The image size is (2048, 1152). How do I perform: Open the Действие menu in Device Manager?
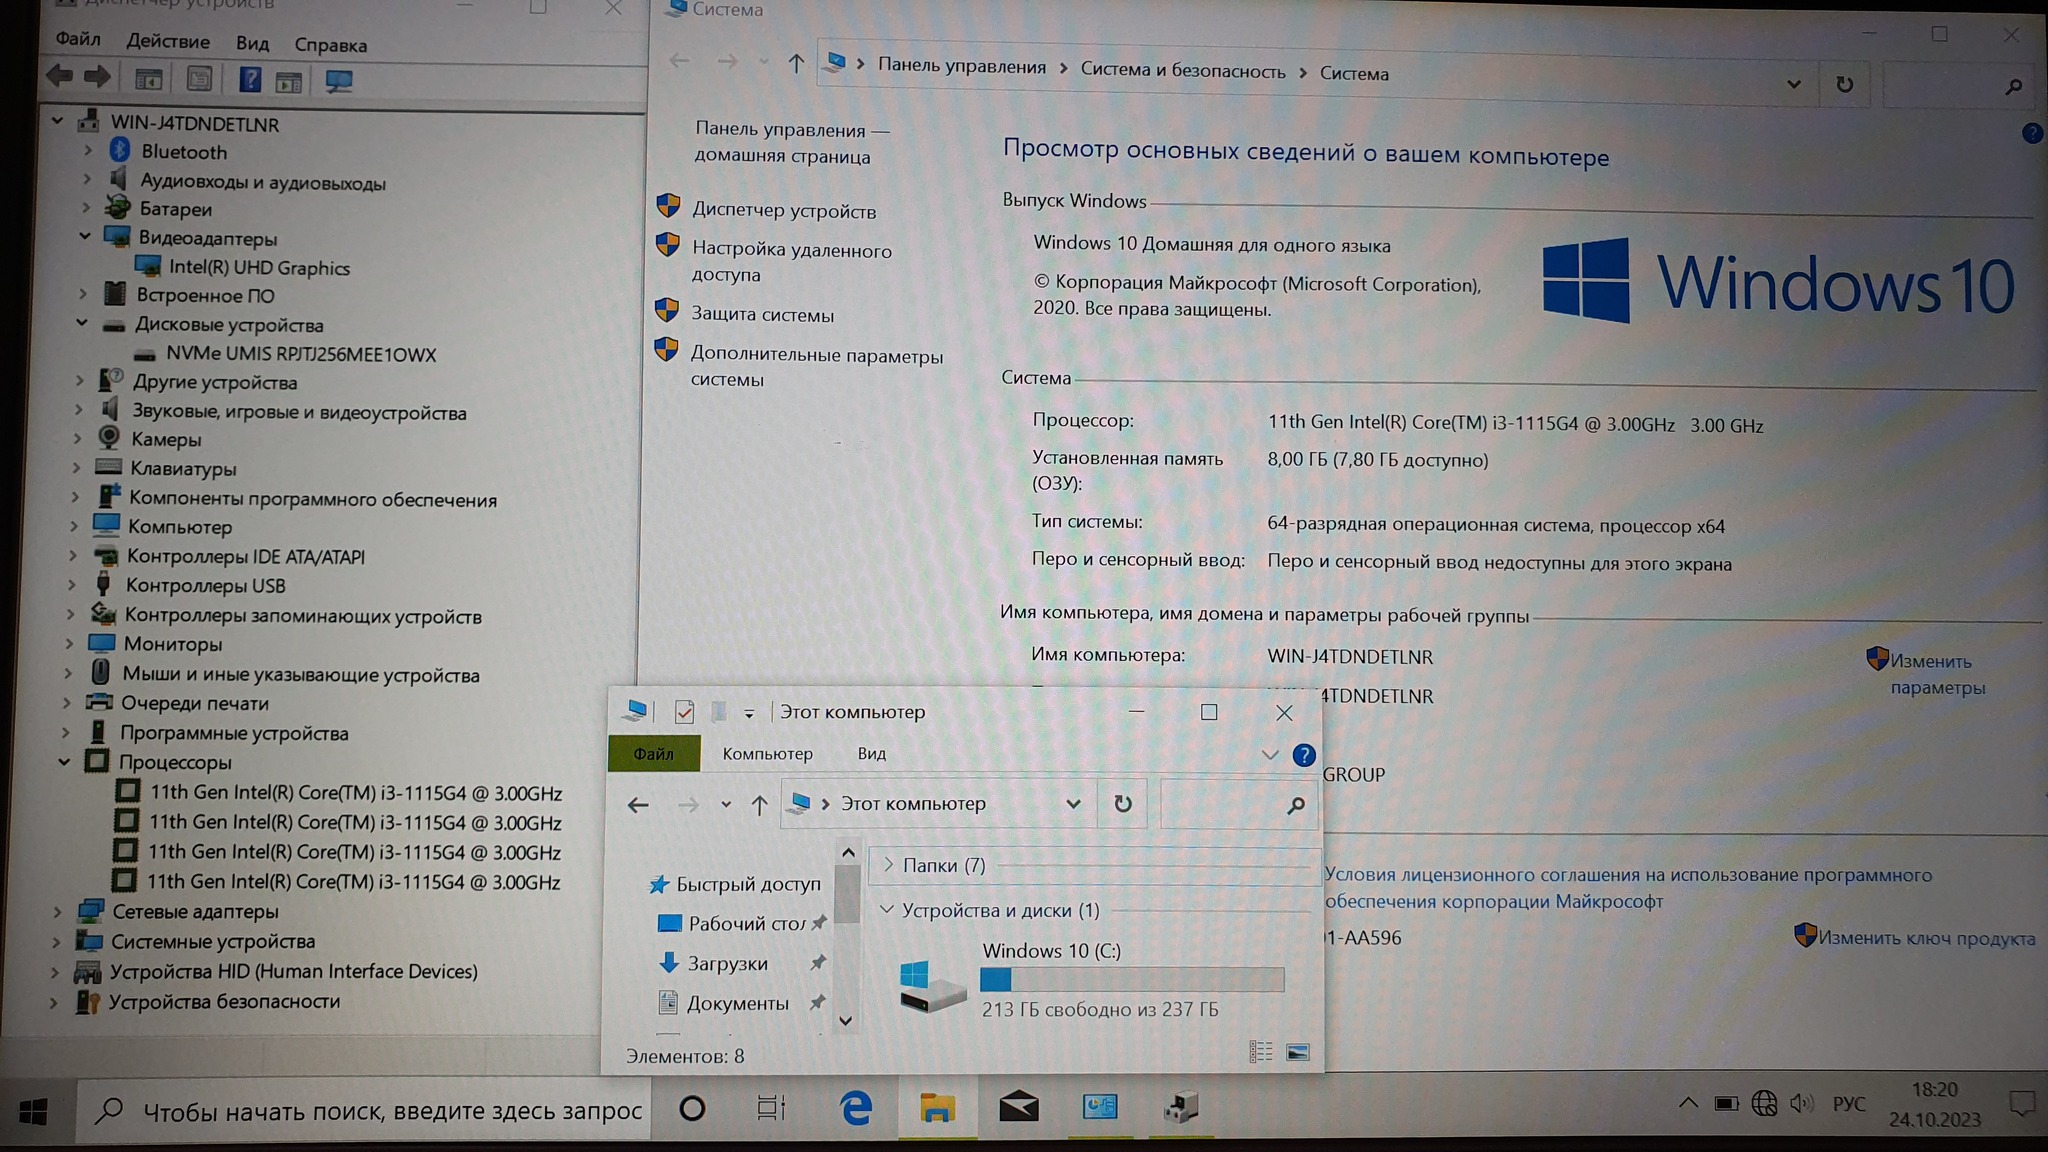point(168,42)
